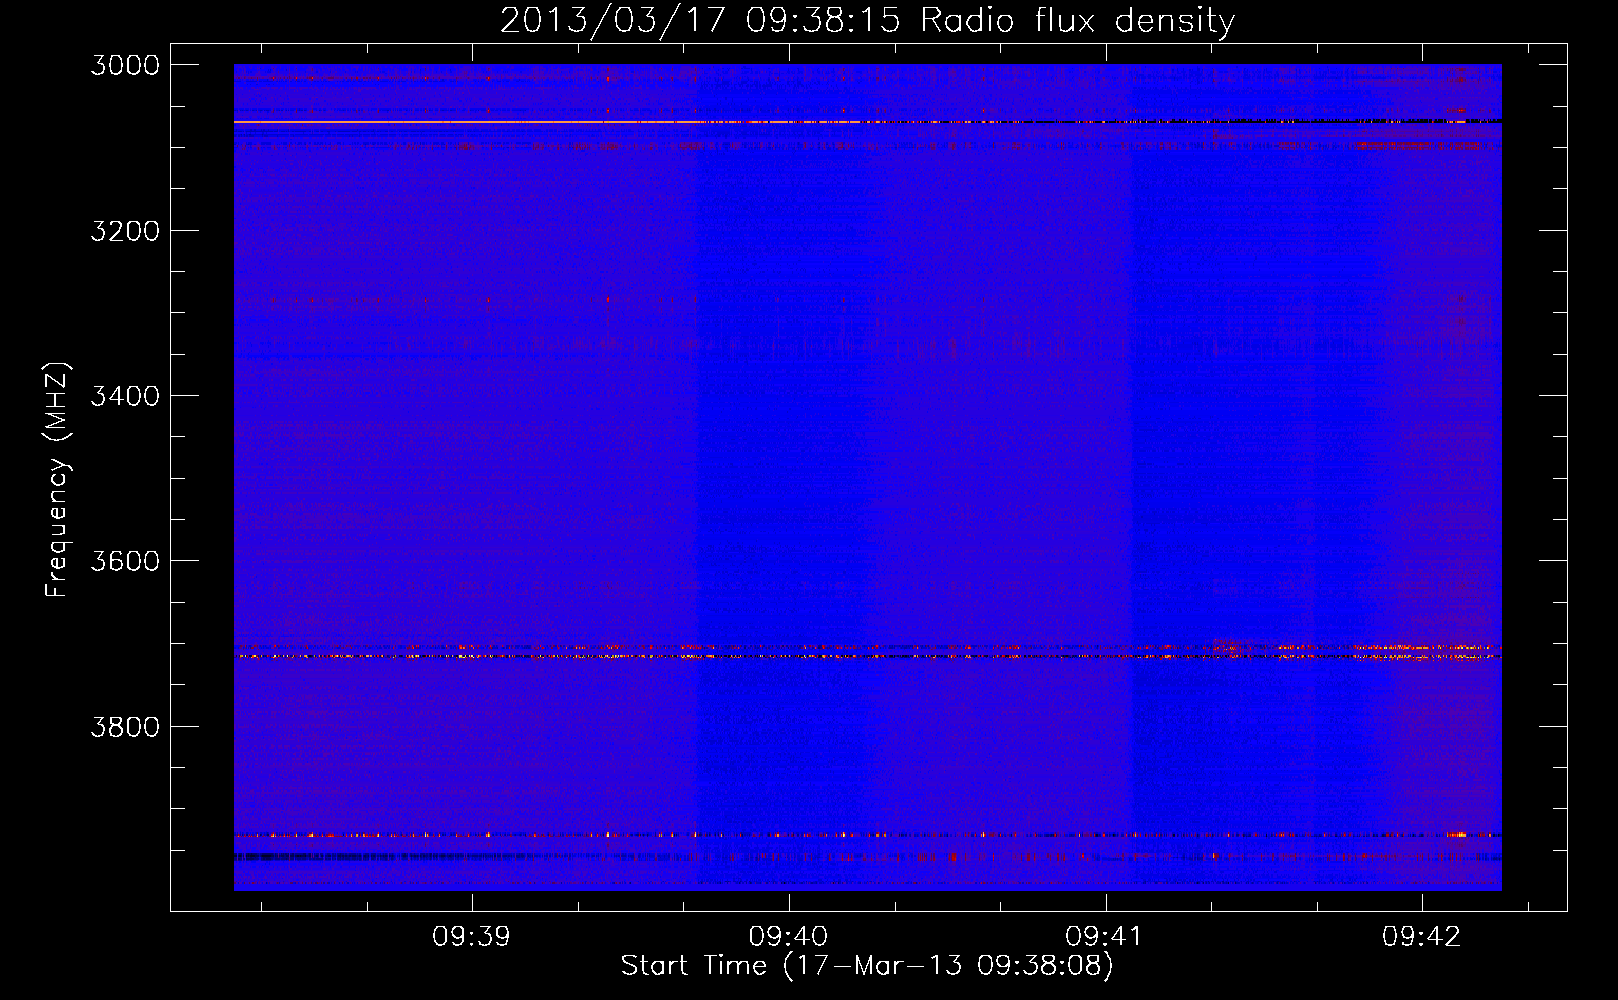Click the 3200 frequency tick label
The width and height of the screenshot is (1618, 1000).
pyautogui.click(x=125, y=231)
